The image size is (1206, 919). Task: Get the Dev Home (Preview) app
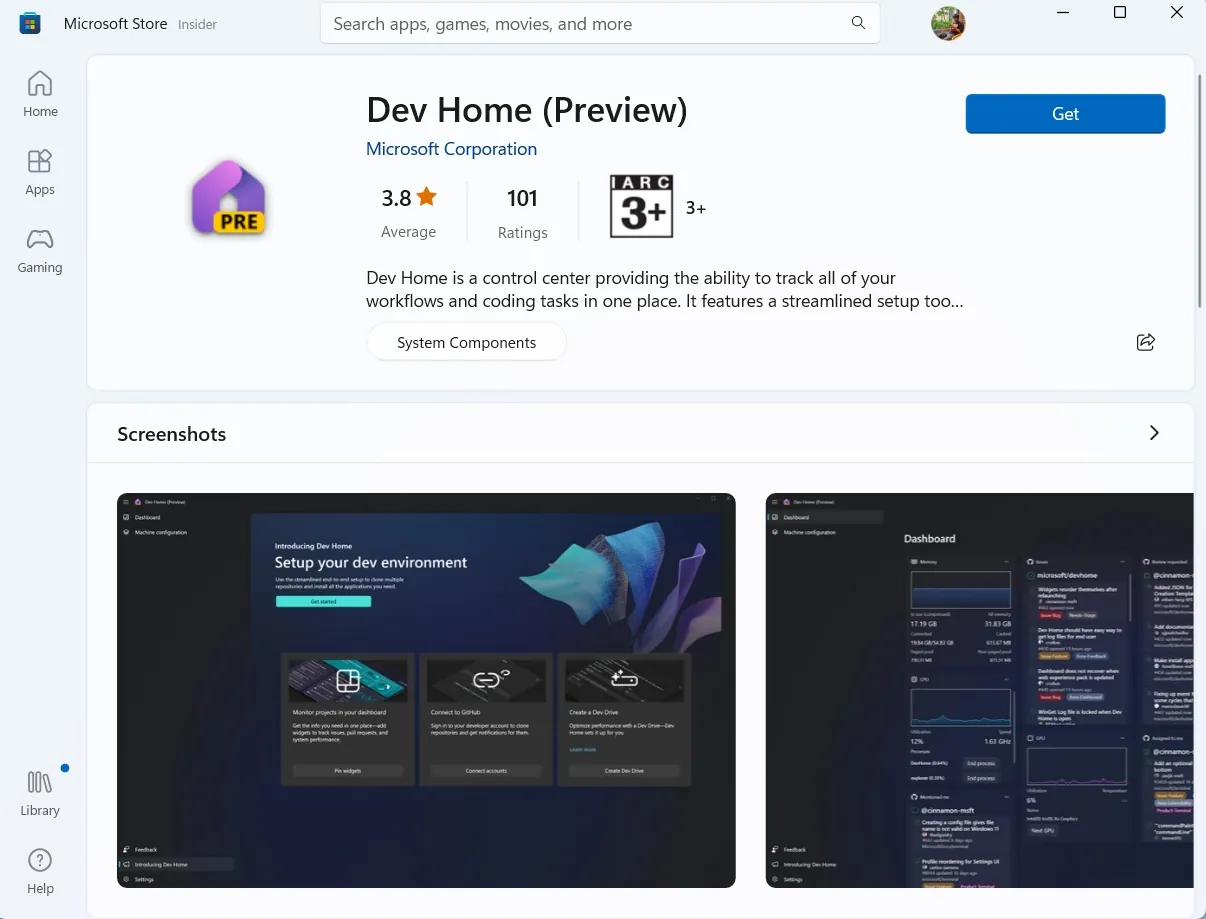point(1065,114)
